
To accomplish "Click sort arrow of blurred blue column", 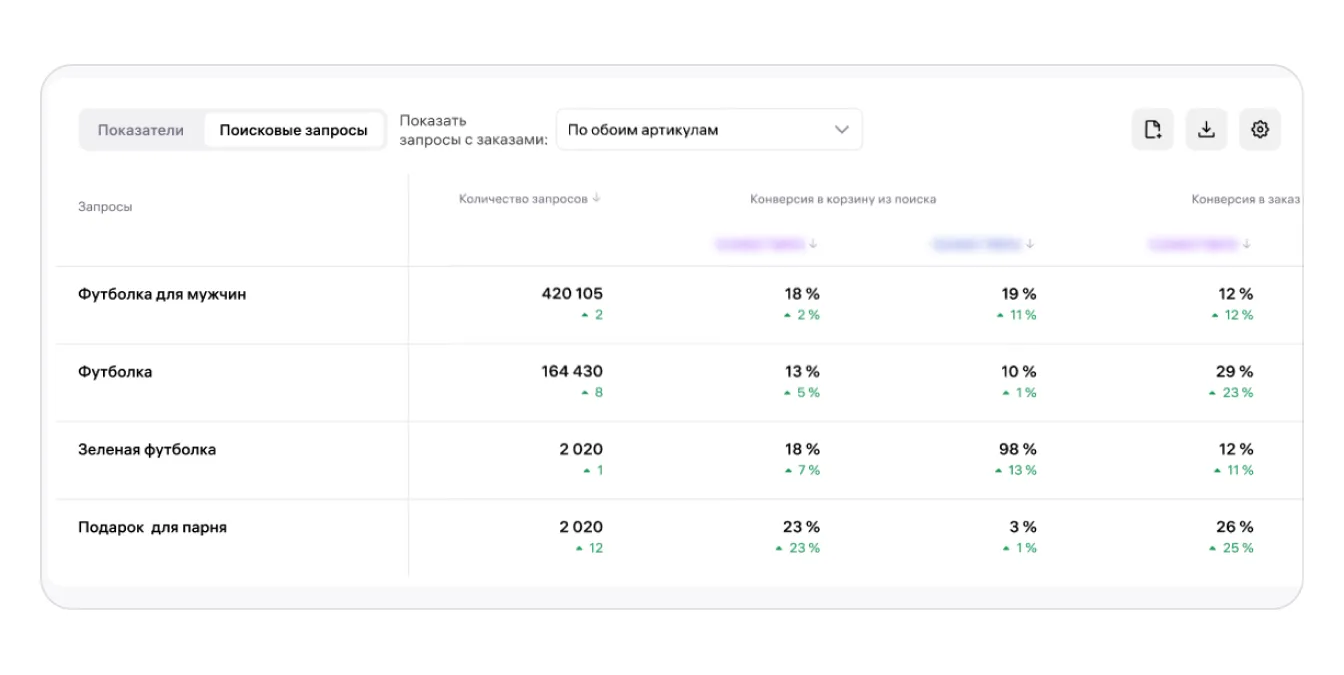I will (1030, 244).
